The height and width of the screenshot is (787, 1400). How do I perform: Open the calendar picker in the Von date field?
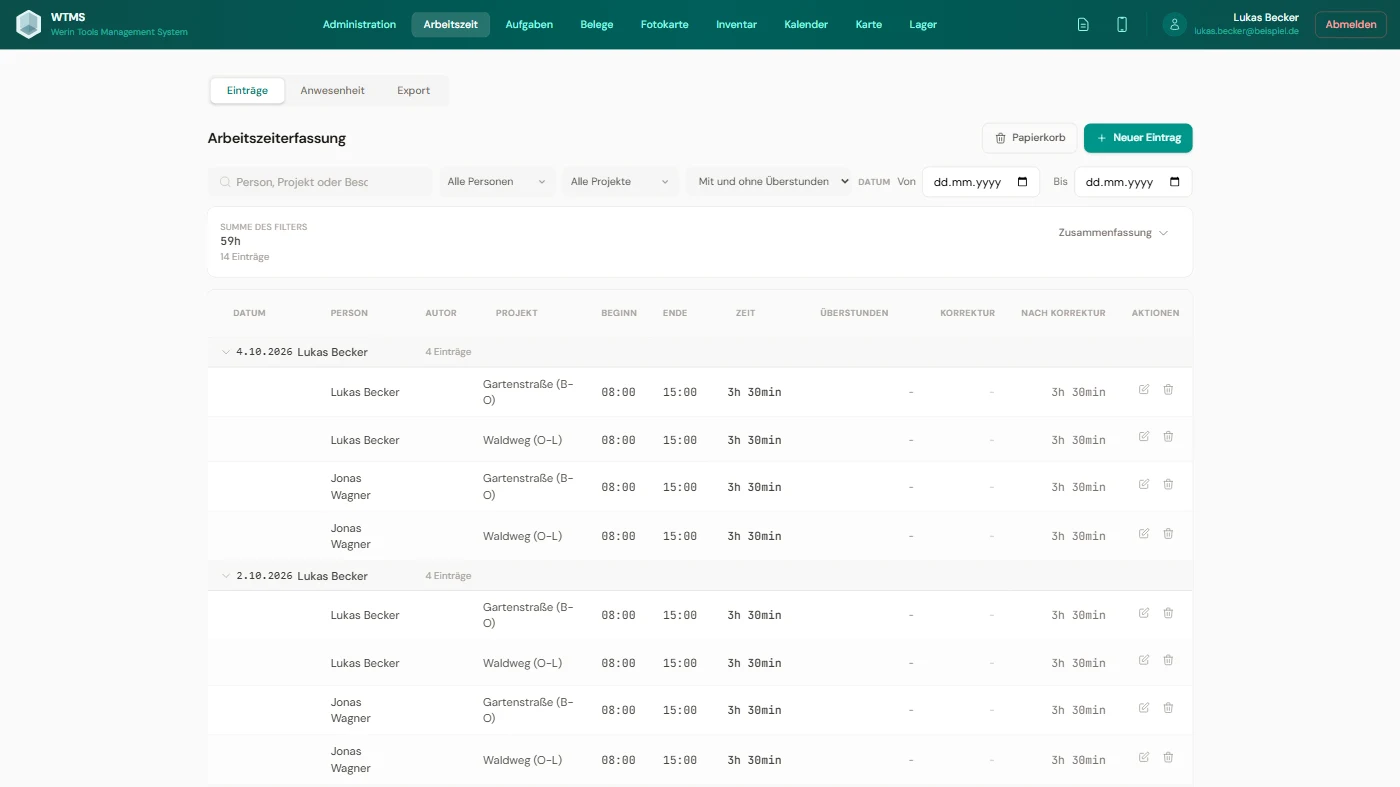click(1022, 182)
